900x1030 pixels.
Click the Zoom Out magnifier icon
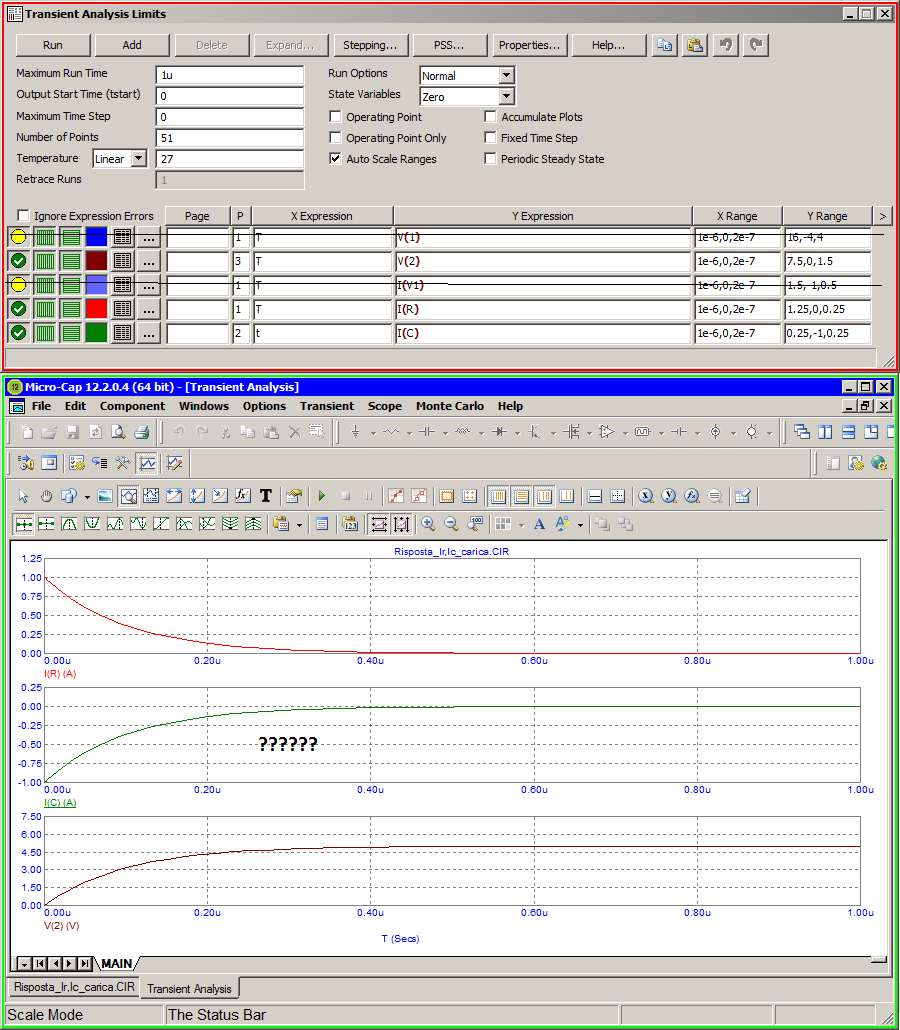(451, 524)
